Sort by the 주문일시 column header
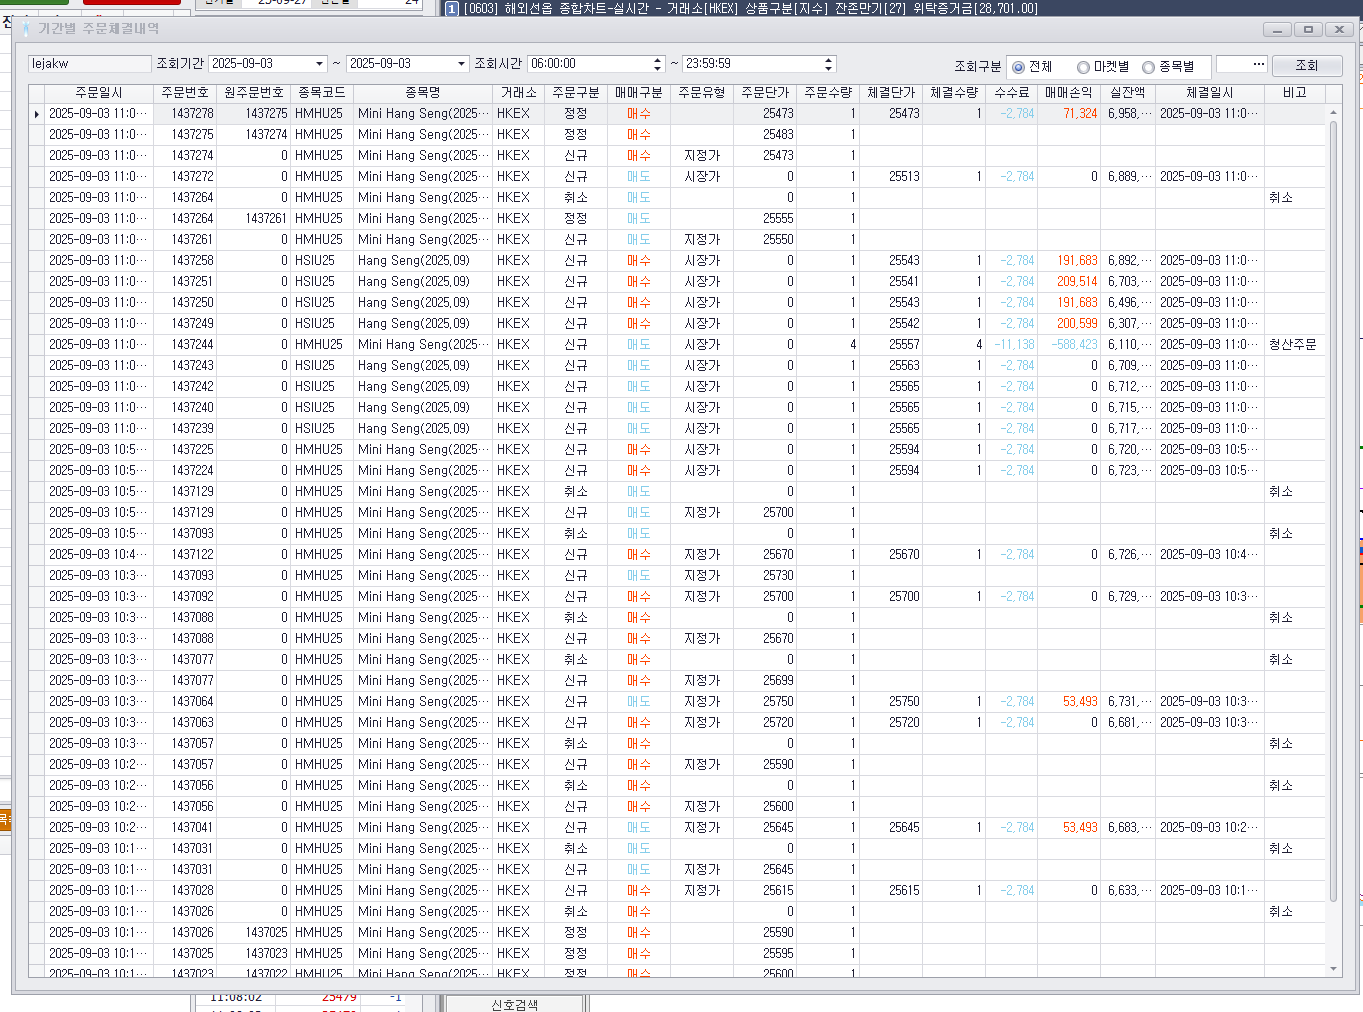Viewport: 1363px width, 1012px height. click(x=99, y=92)
